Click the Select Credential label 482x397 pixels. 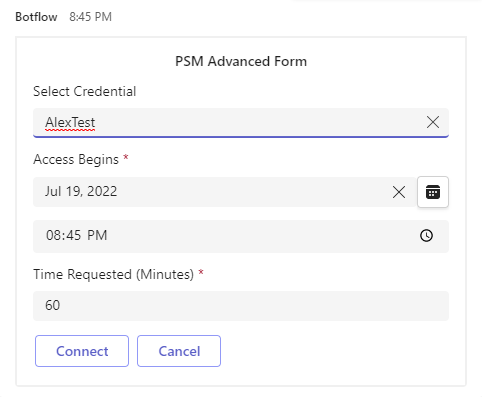click(x=85, y=91)
